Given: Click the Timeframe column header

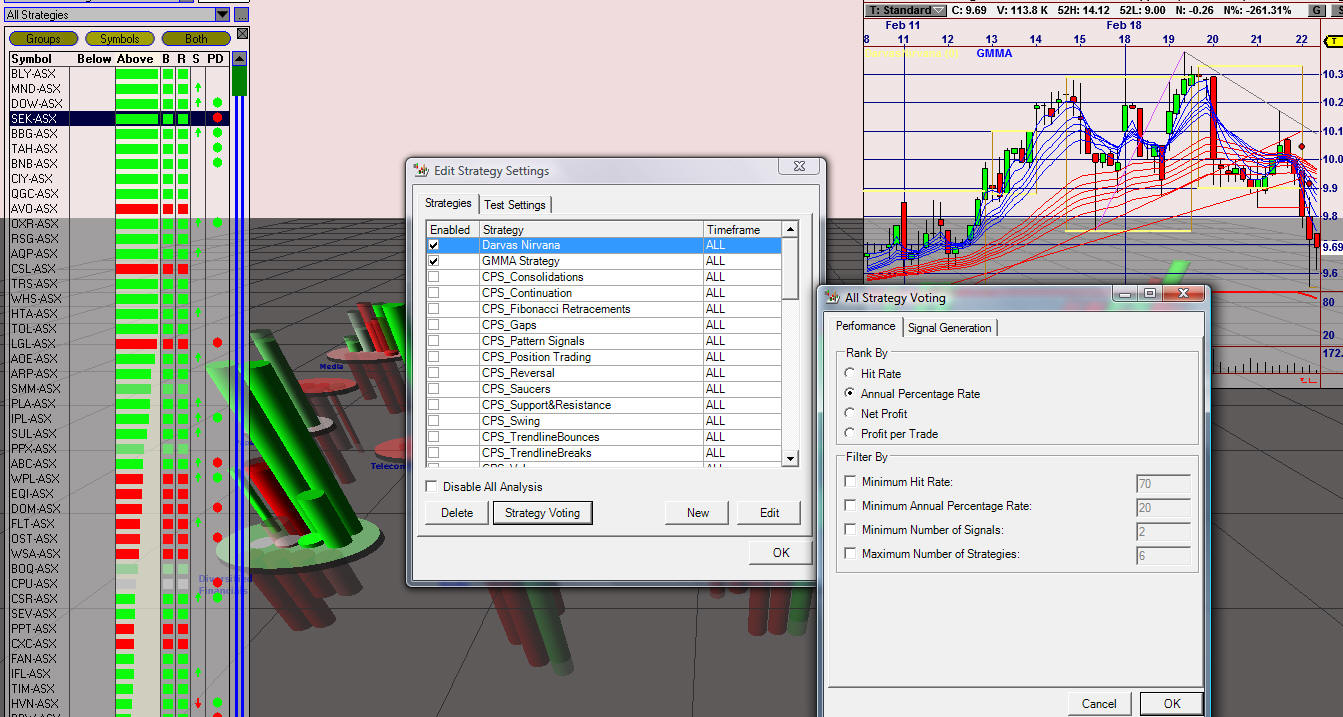Looking at the screenshot, I should tap(742, 230).
